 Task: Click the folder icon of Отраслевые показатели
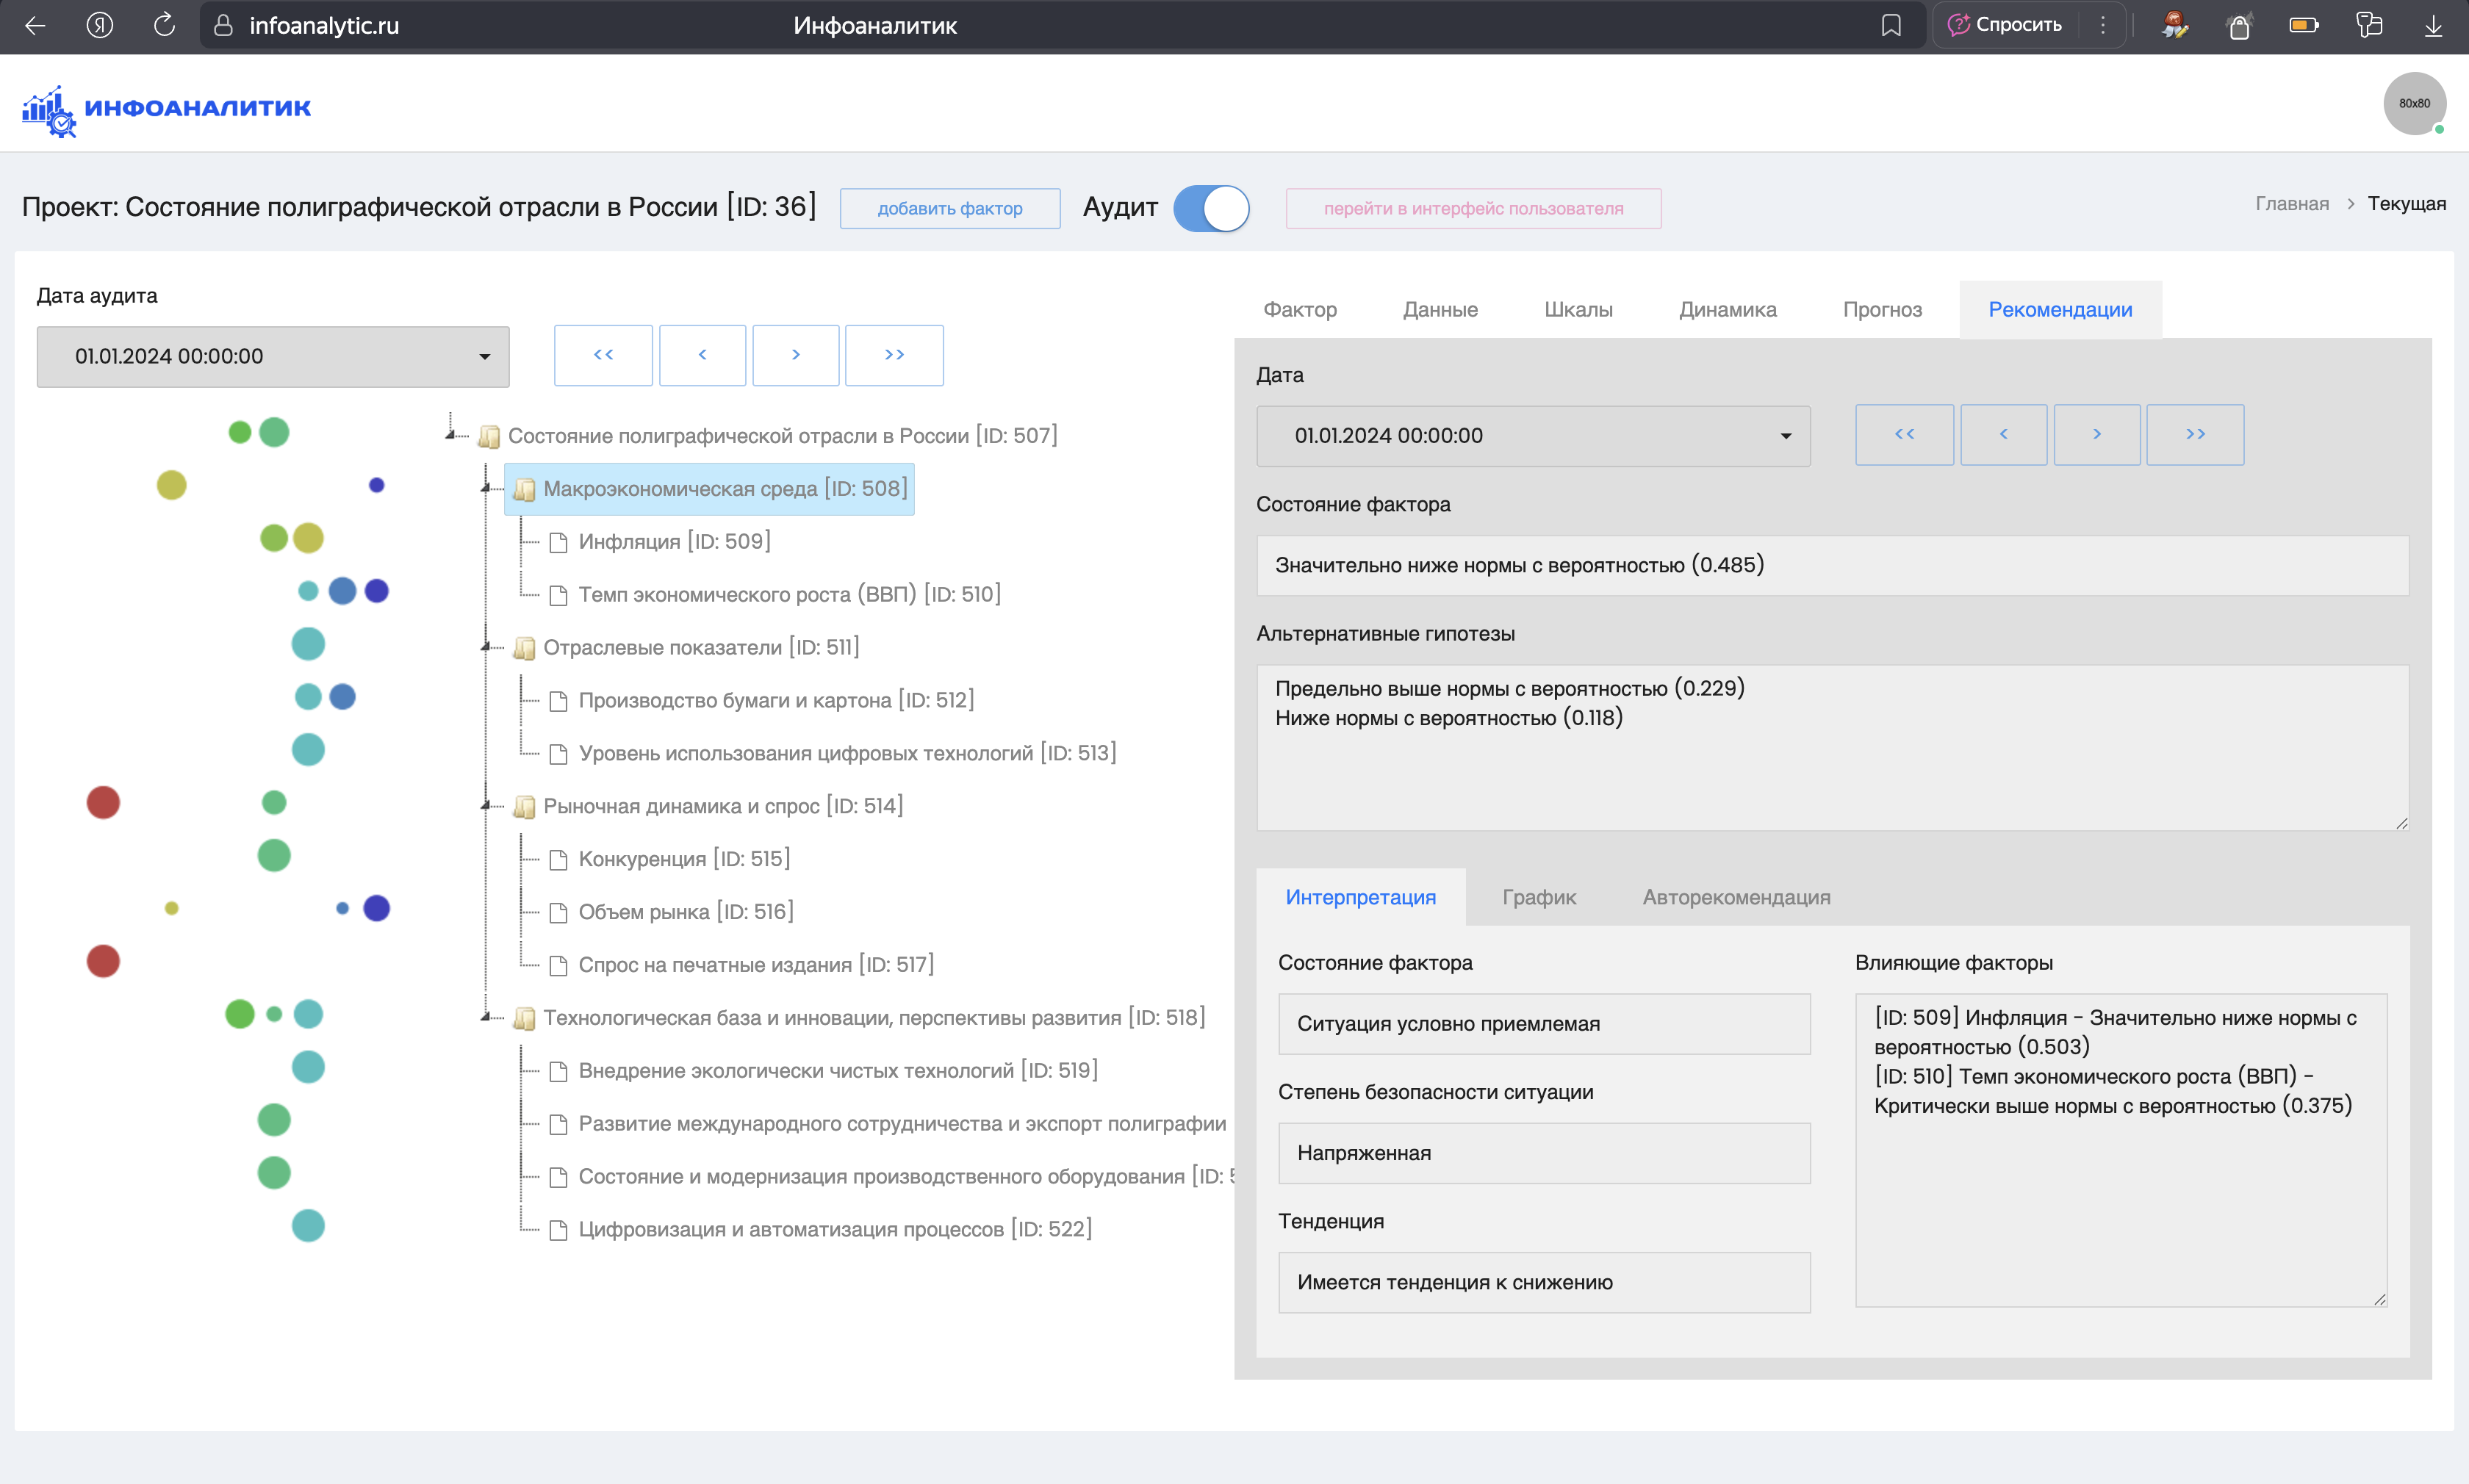pyautogui.click(x=524, y=648)
